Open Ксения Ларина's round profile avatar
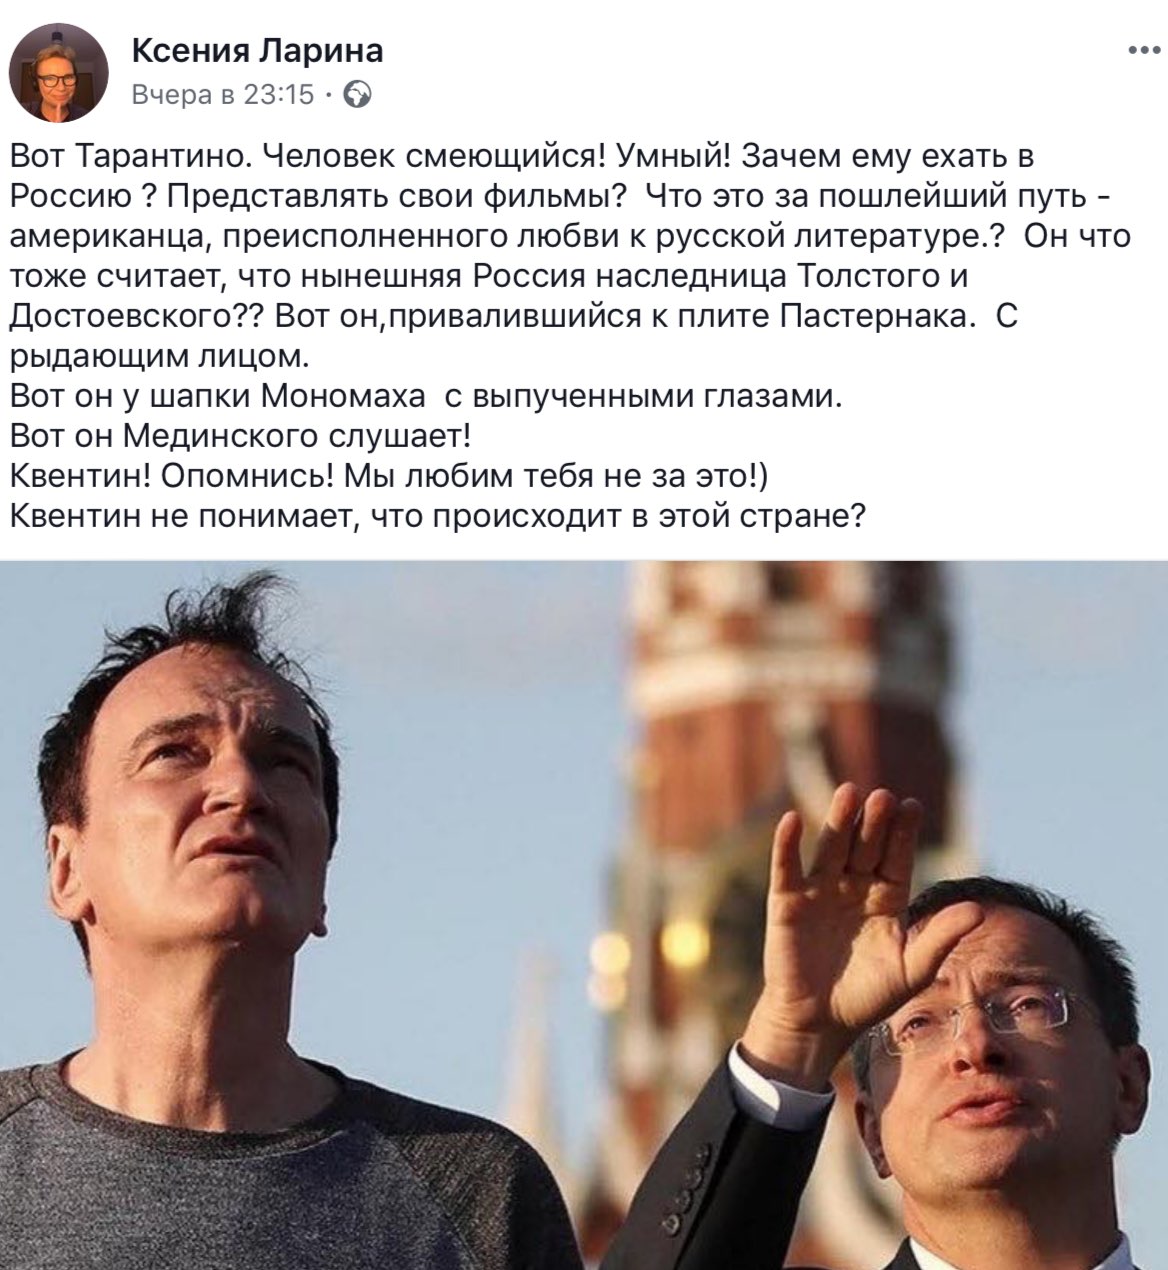 click(58, 73)
